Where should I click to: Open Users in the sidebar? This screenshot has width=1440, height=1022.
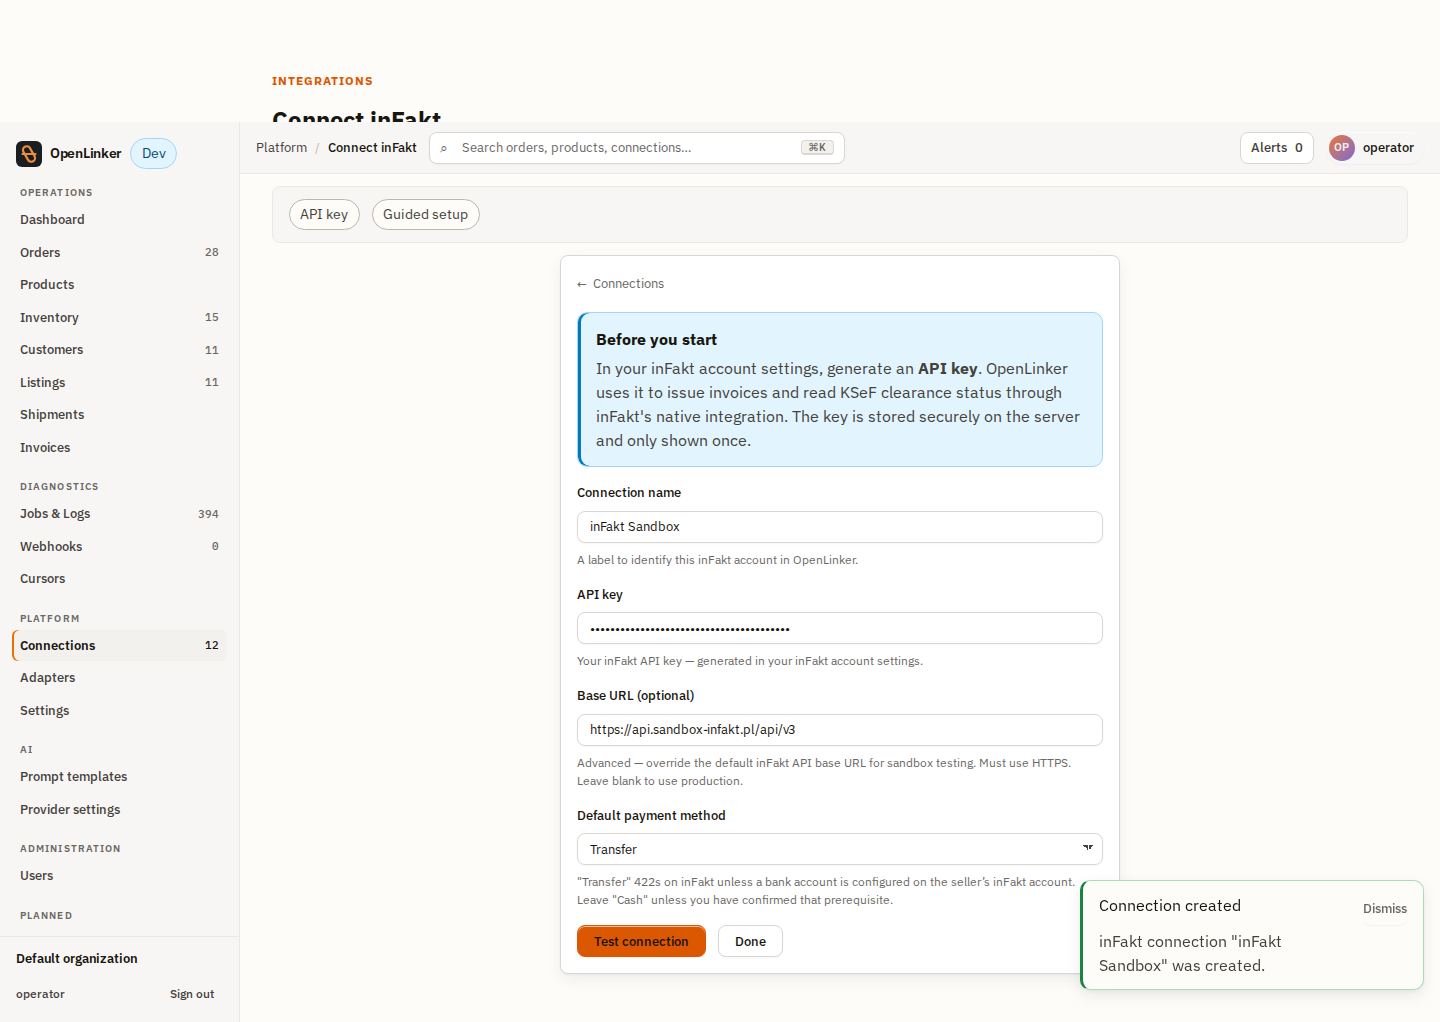(x=119, y=875)
